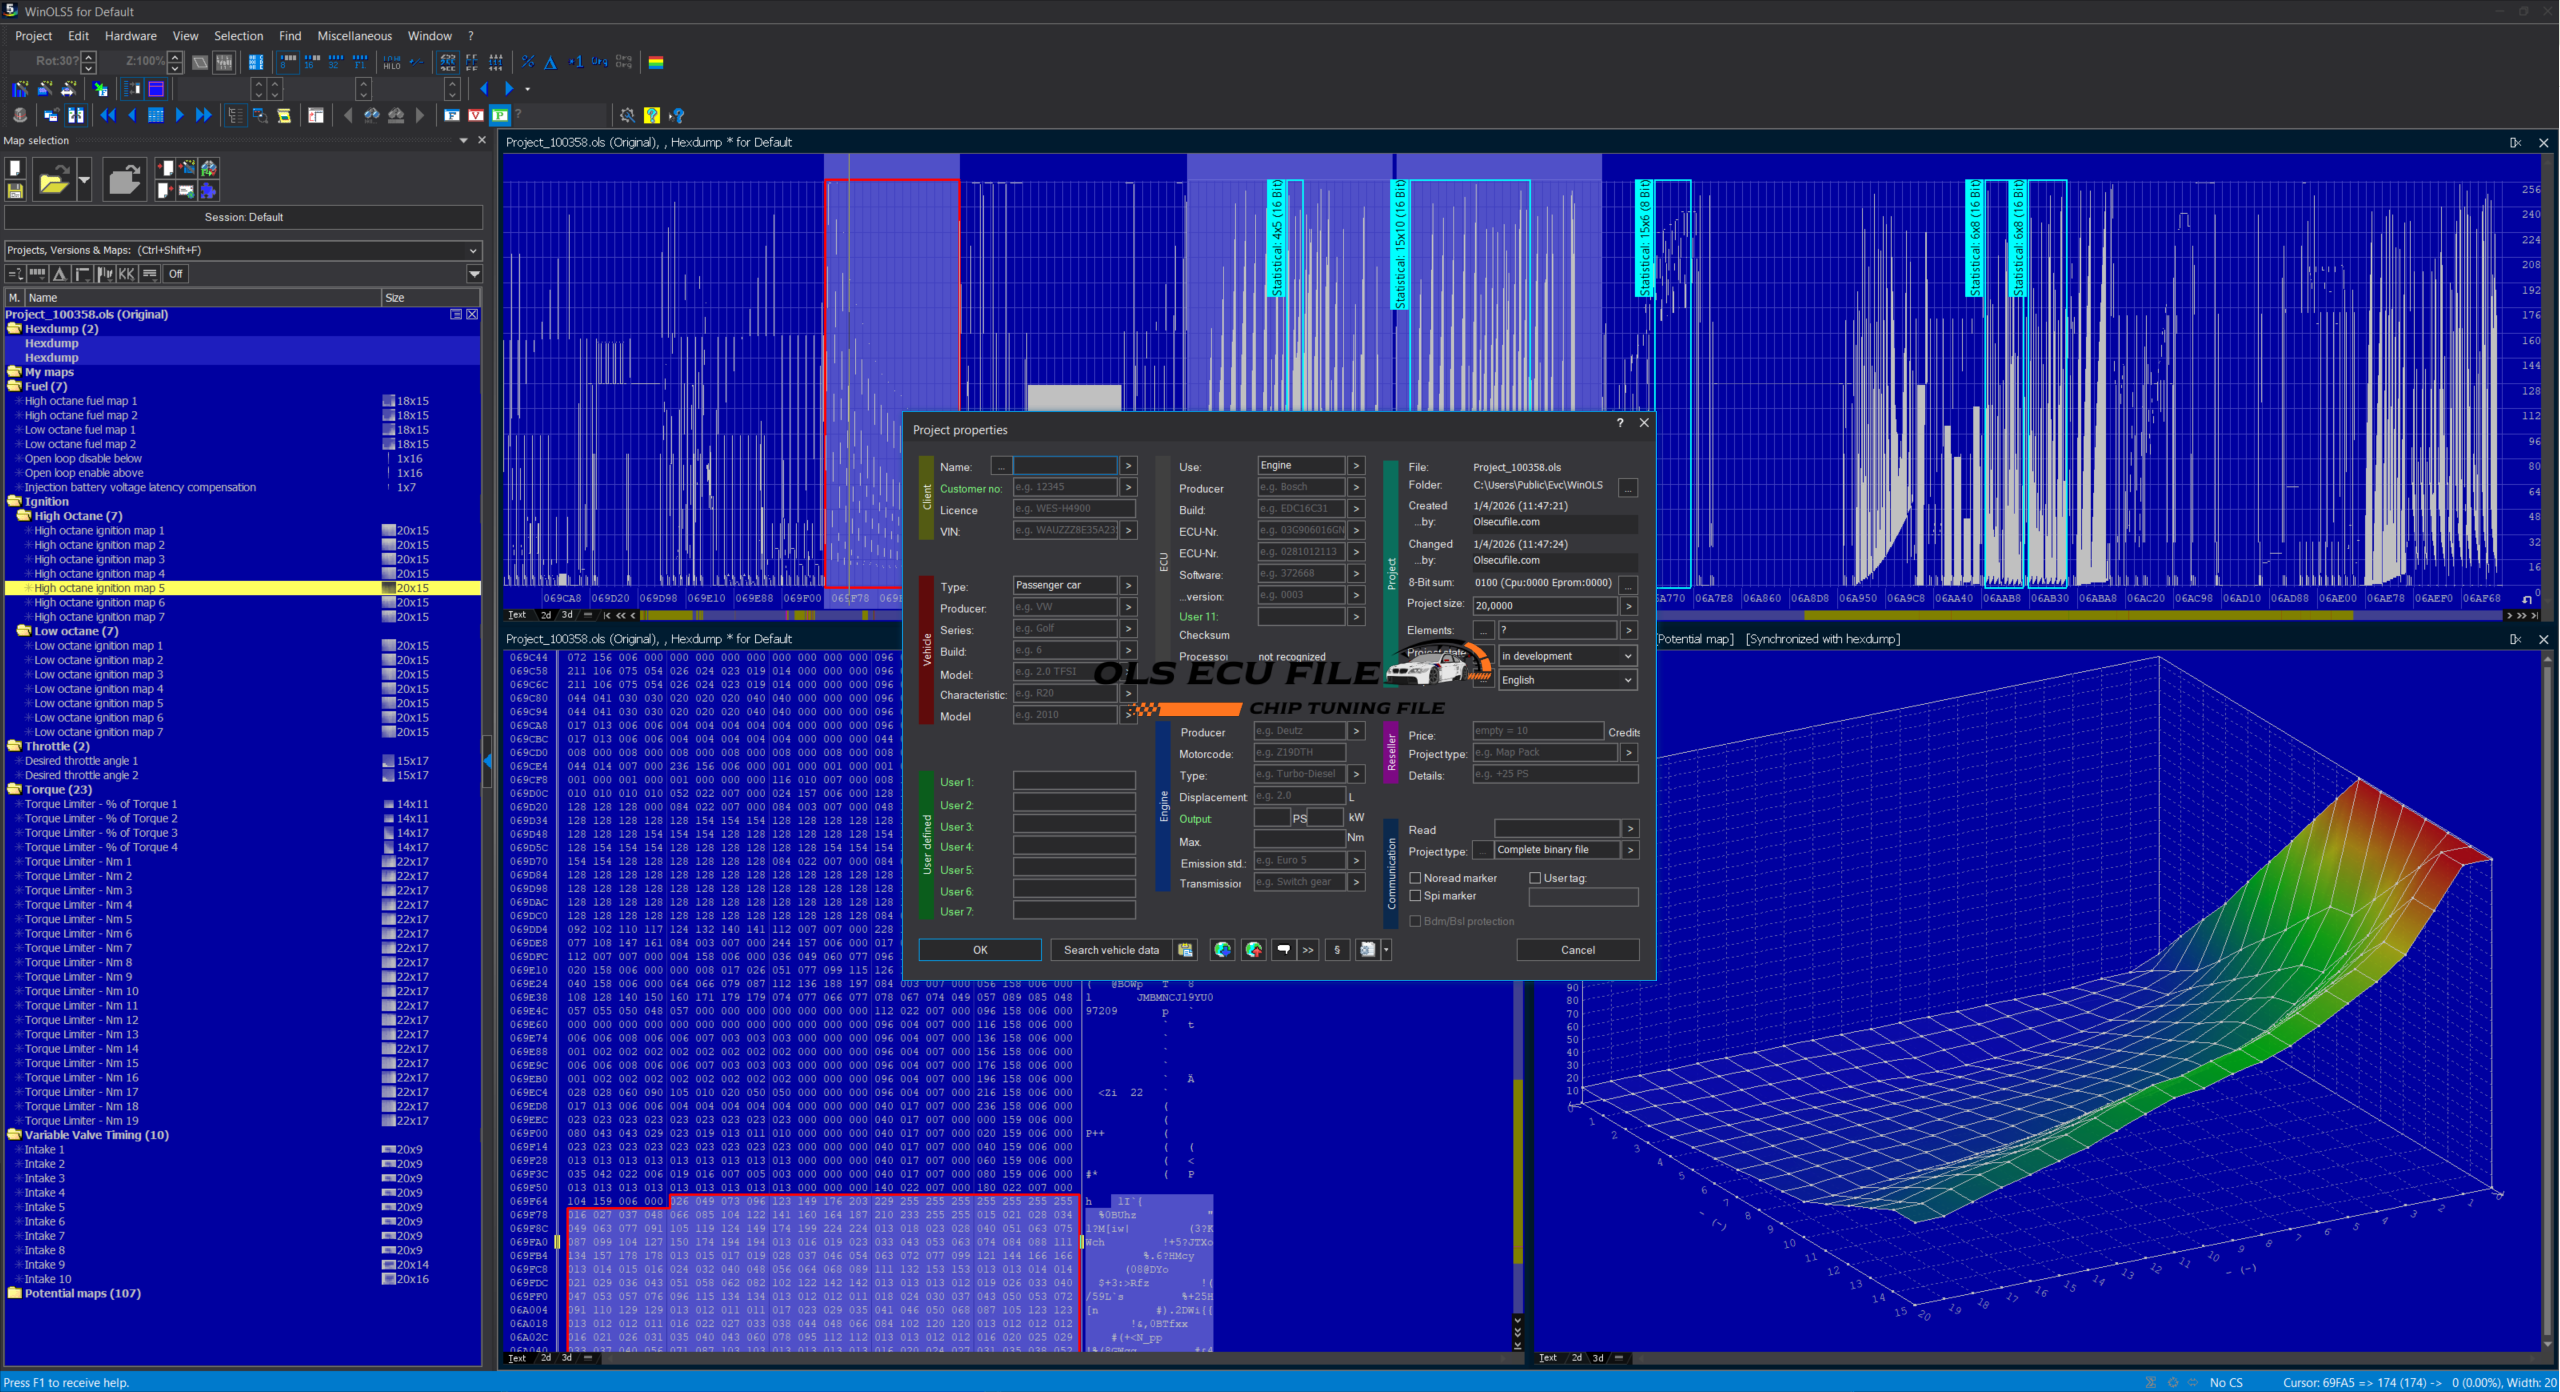This screenshot has height=1392, width=2560.
Task: Enable the Noread marker checkbox
Action: pyautogui.click(x=1415, y=878)
